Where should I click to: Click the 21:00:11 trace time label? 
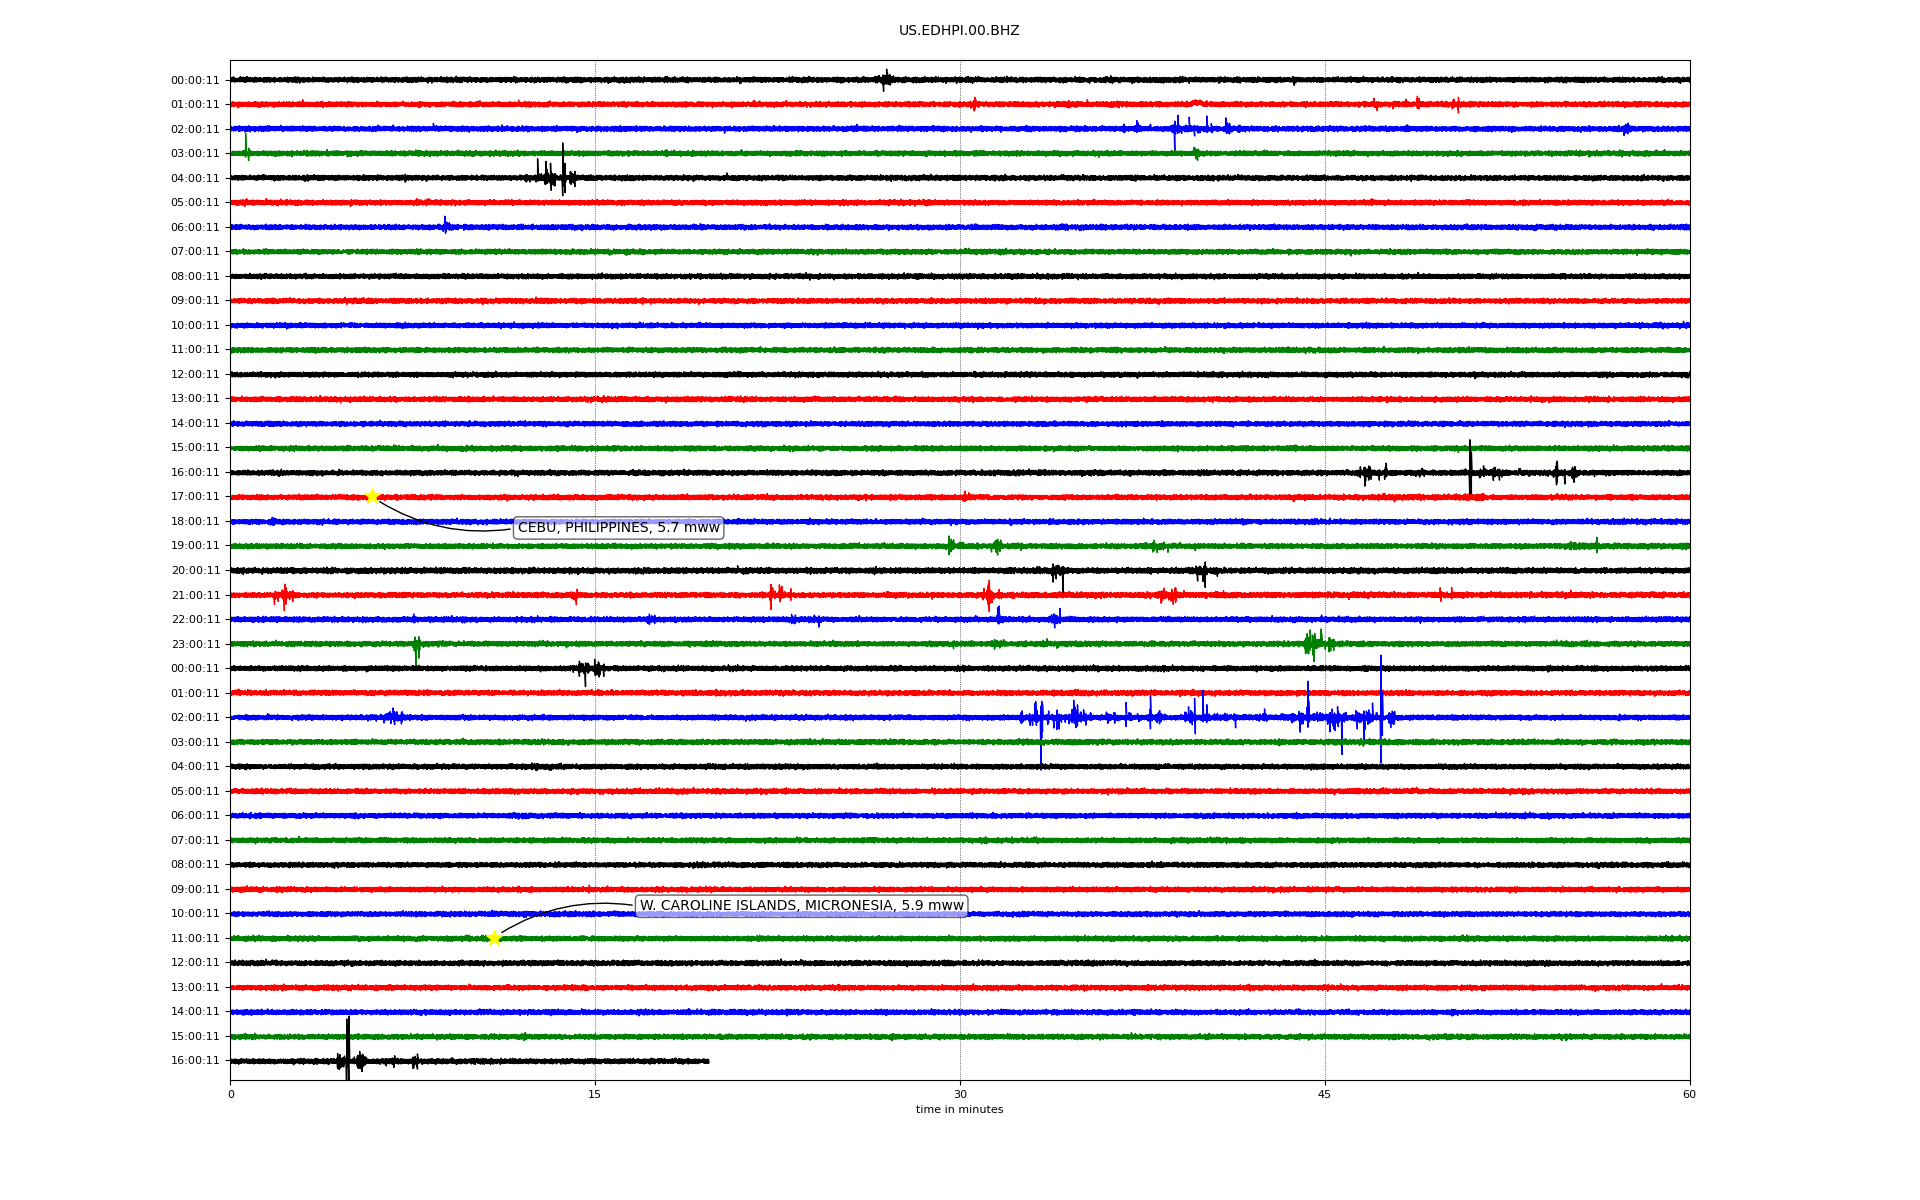(x=195, y=595)
